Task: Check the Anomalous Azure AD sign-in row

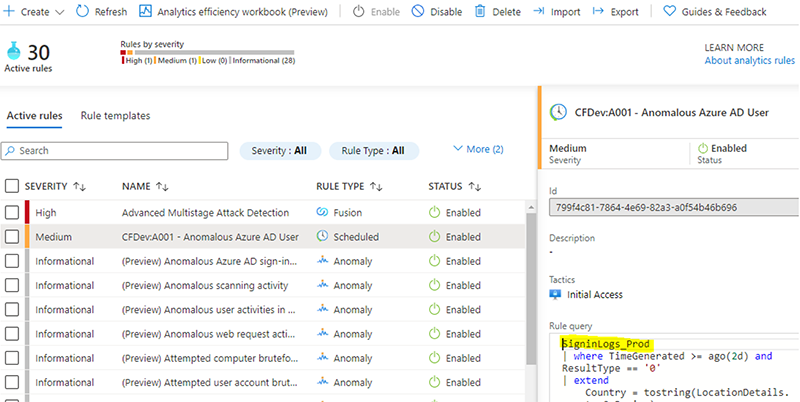Action: (12, 261)
